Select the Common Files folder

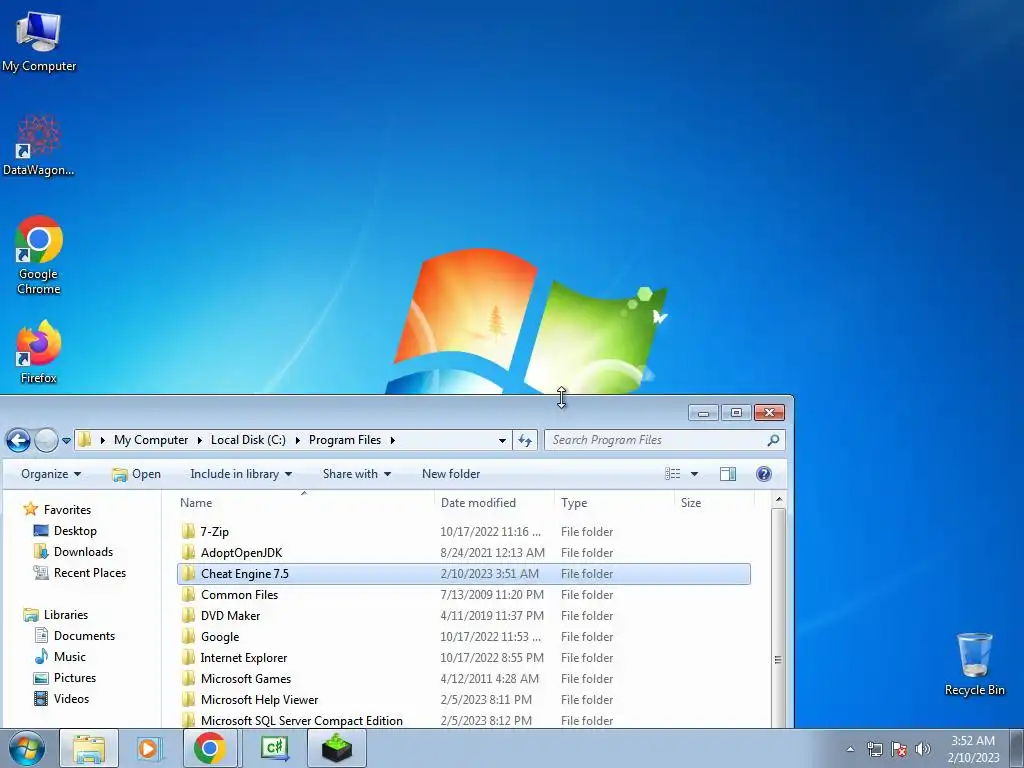[x=464, y=594]
